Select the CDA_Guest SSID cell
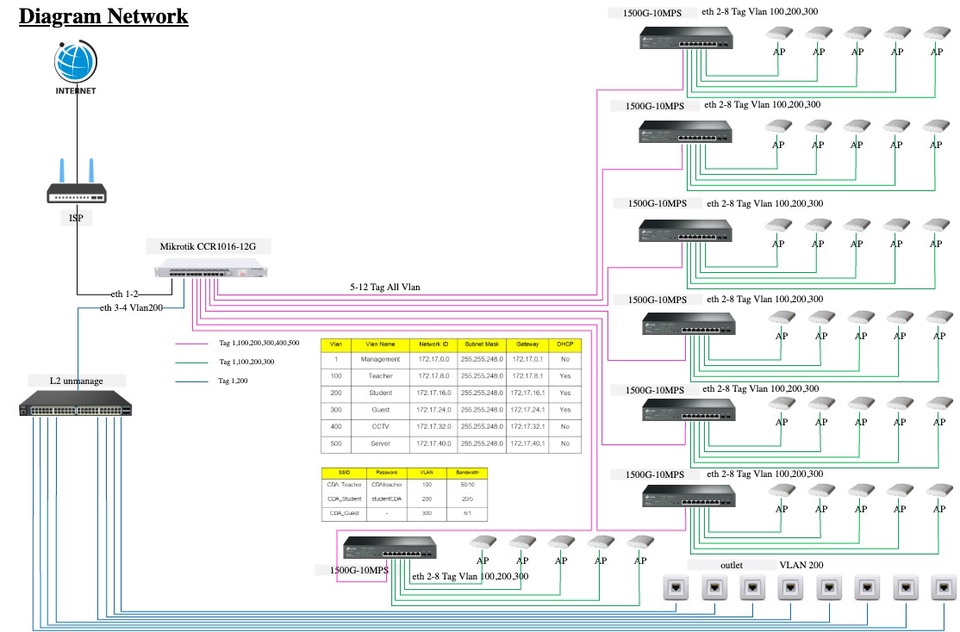This screenshot has height=632, width=960. (342, 513)
